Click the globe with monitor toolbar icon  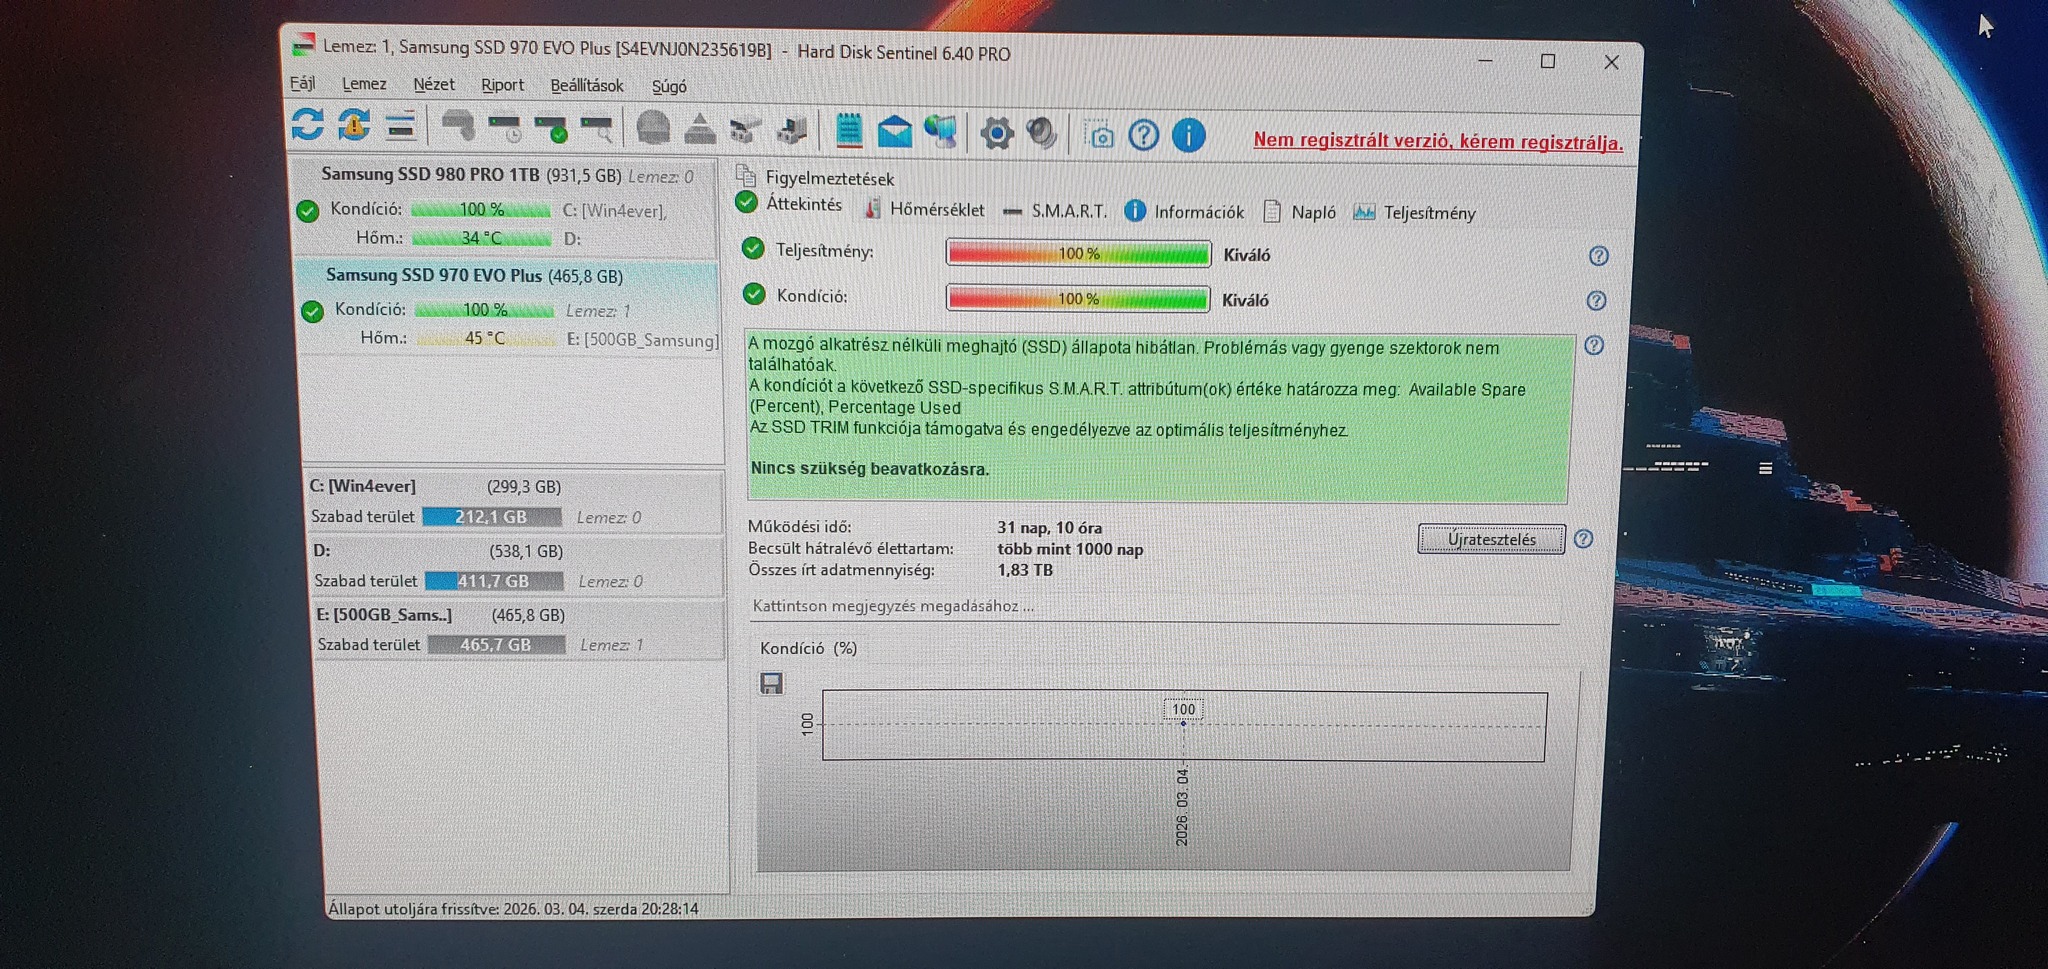pyautogui.click(x=941, y=131)
